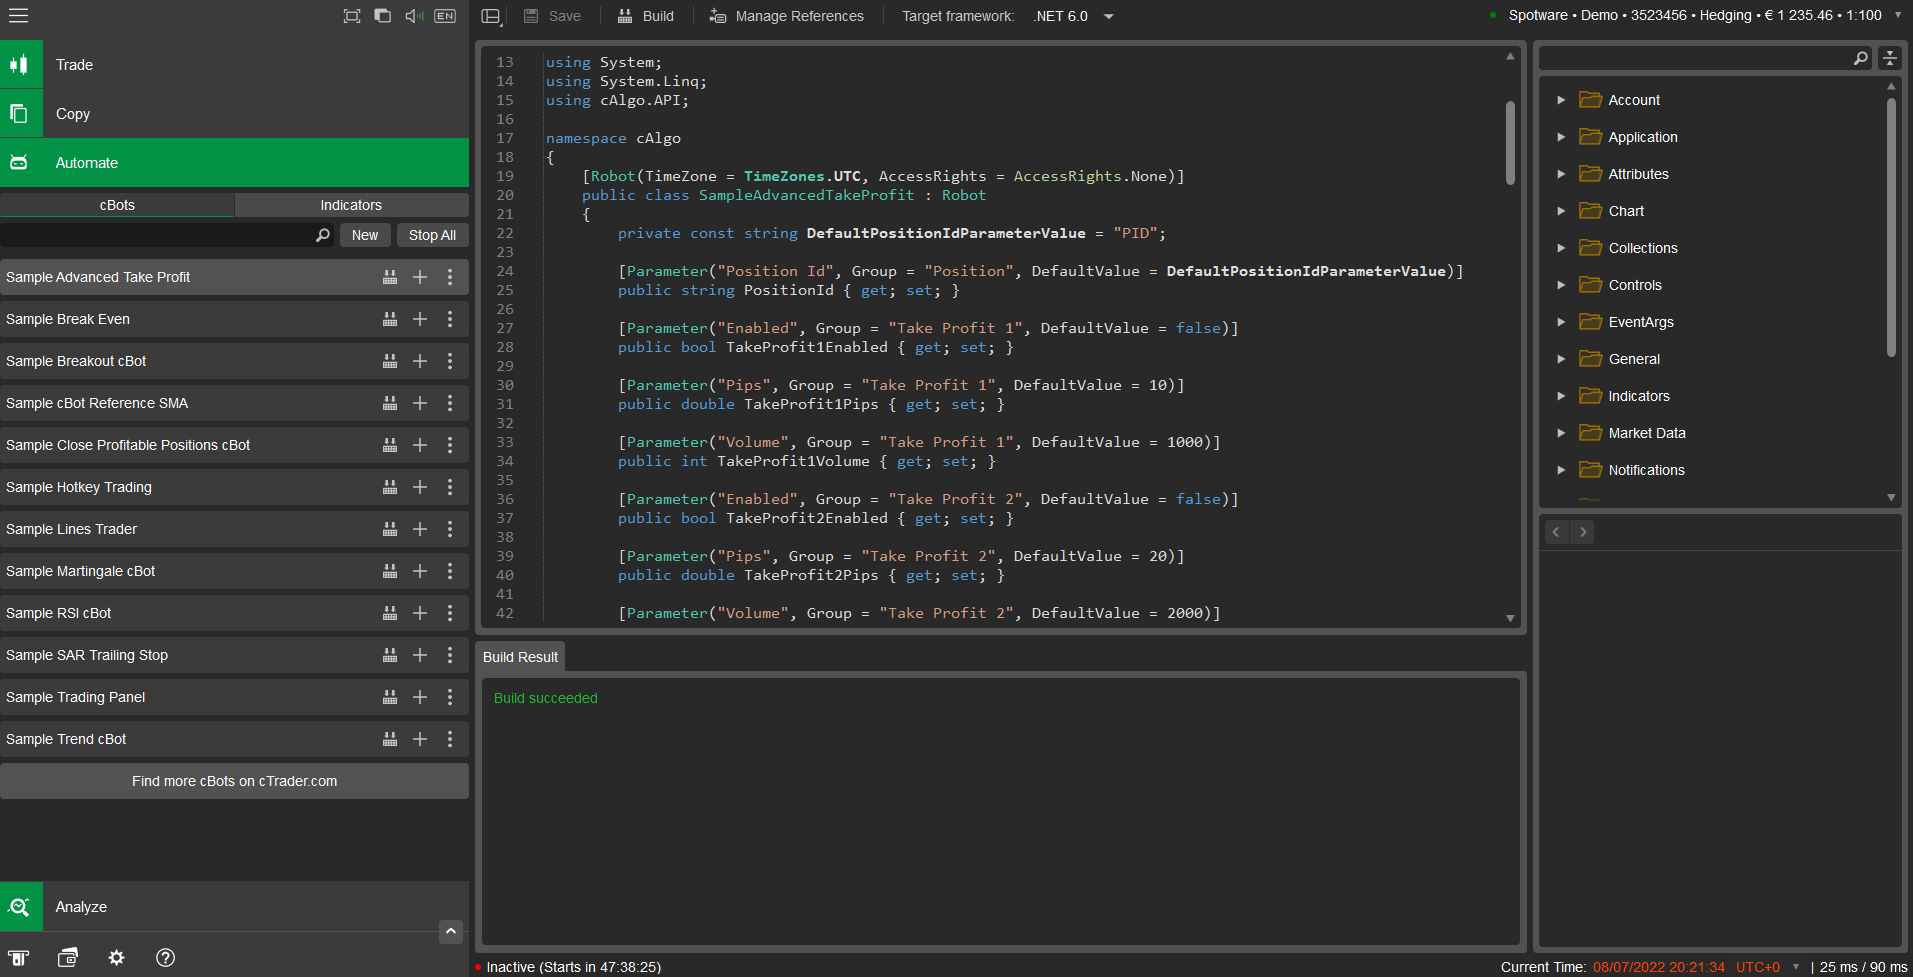The image size is (1913, 977).
Task: Toggle the sound speaker icon
Action: pos(414,16)
